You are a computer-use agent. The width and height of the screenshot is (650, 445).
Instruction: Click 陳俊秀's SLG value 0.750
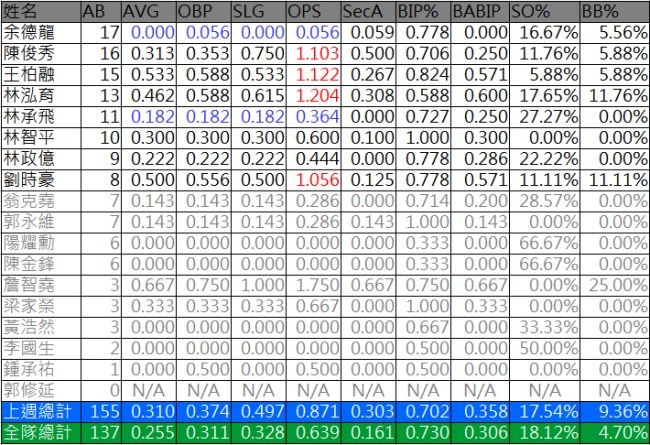(x=262, y=54)
